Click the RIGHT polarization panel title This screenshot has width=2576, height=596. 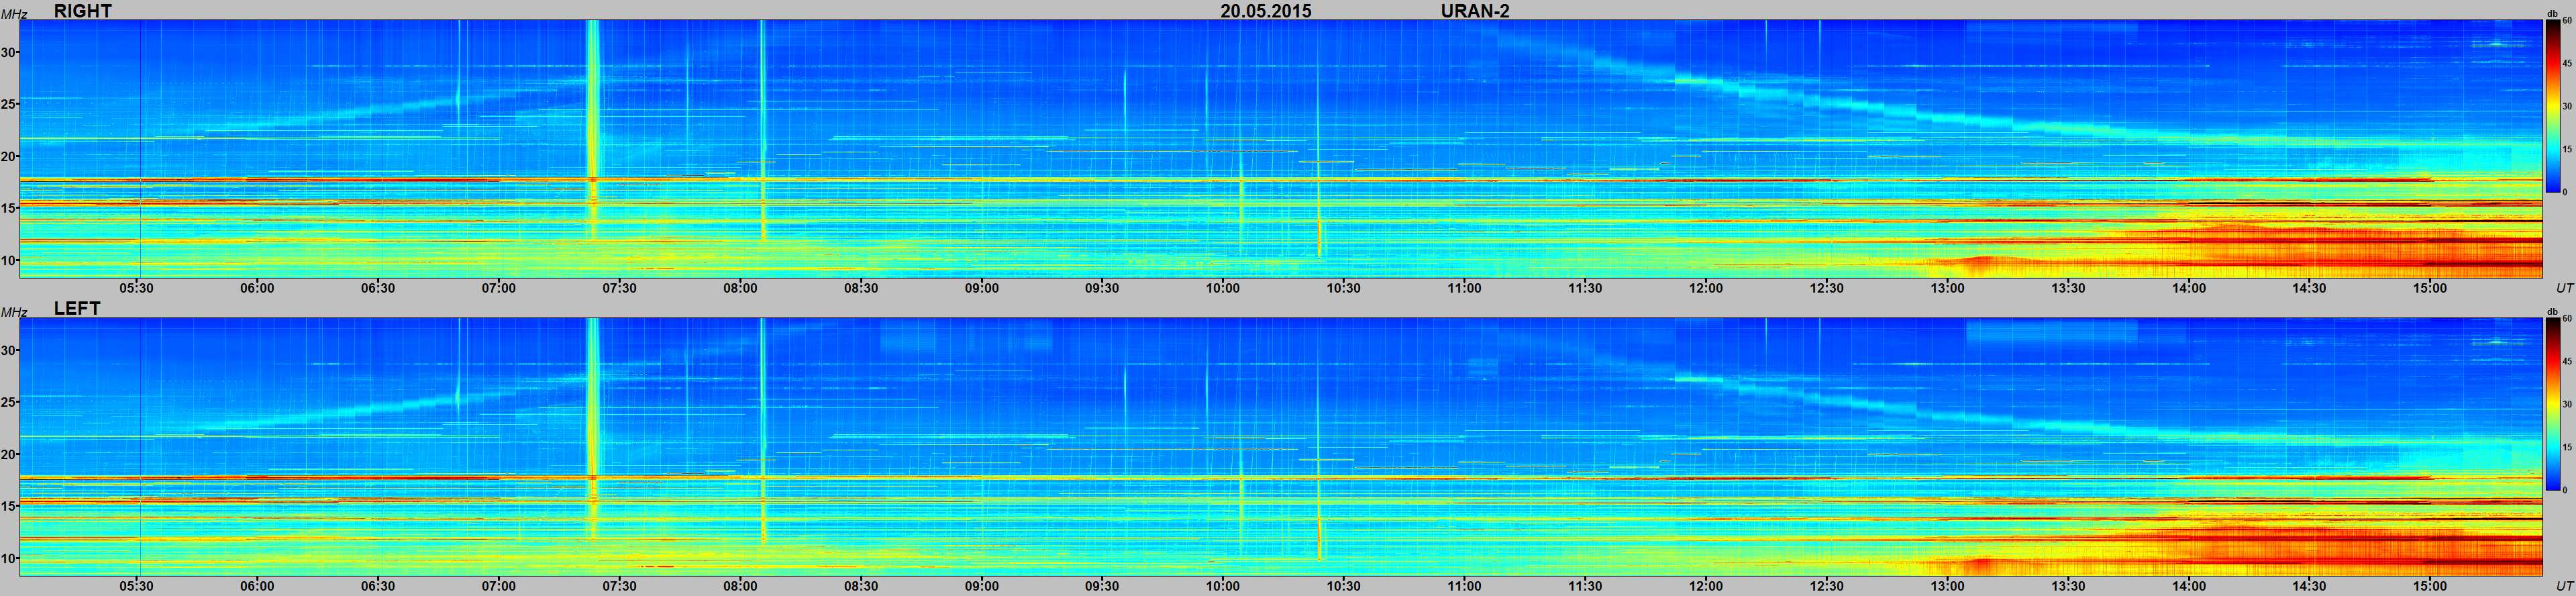tap(83, 10)
